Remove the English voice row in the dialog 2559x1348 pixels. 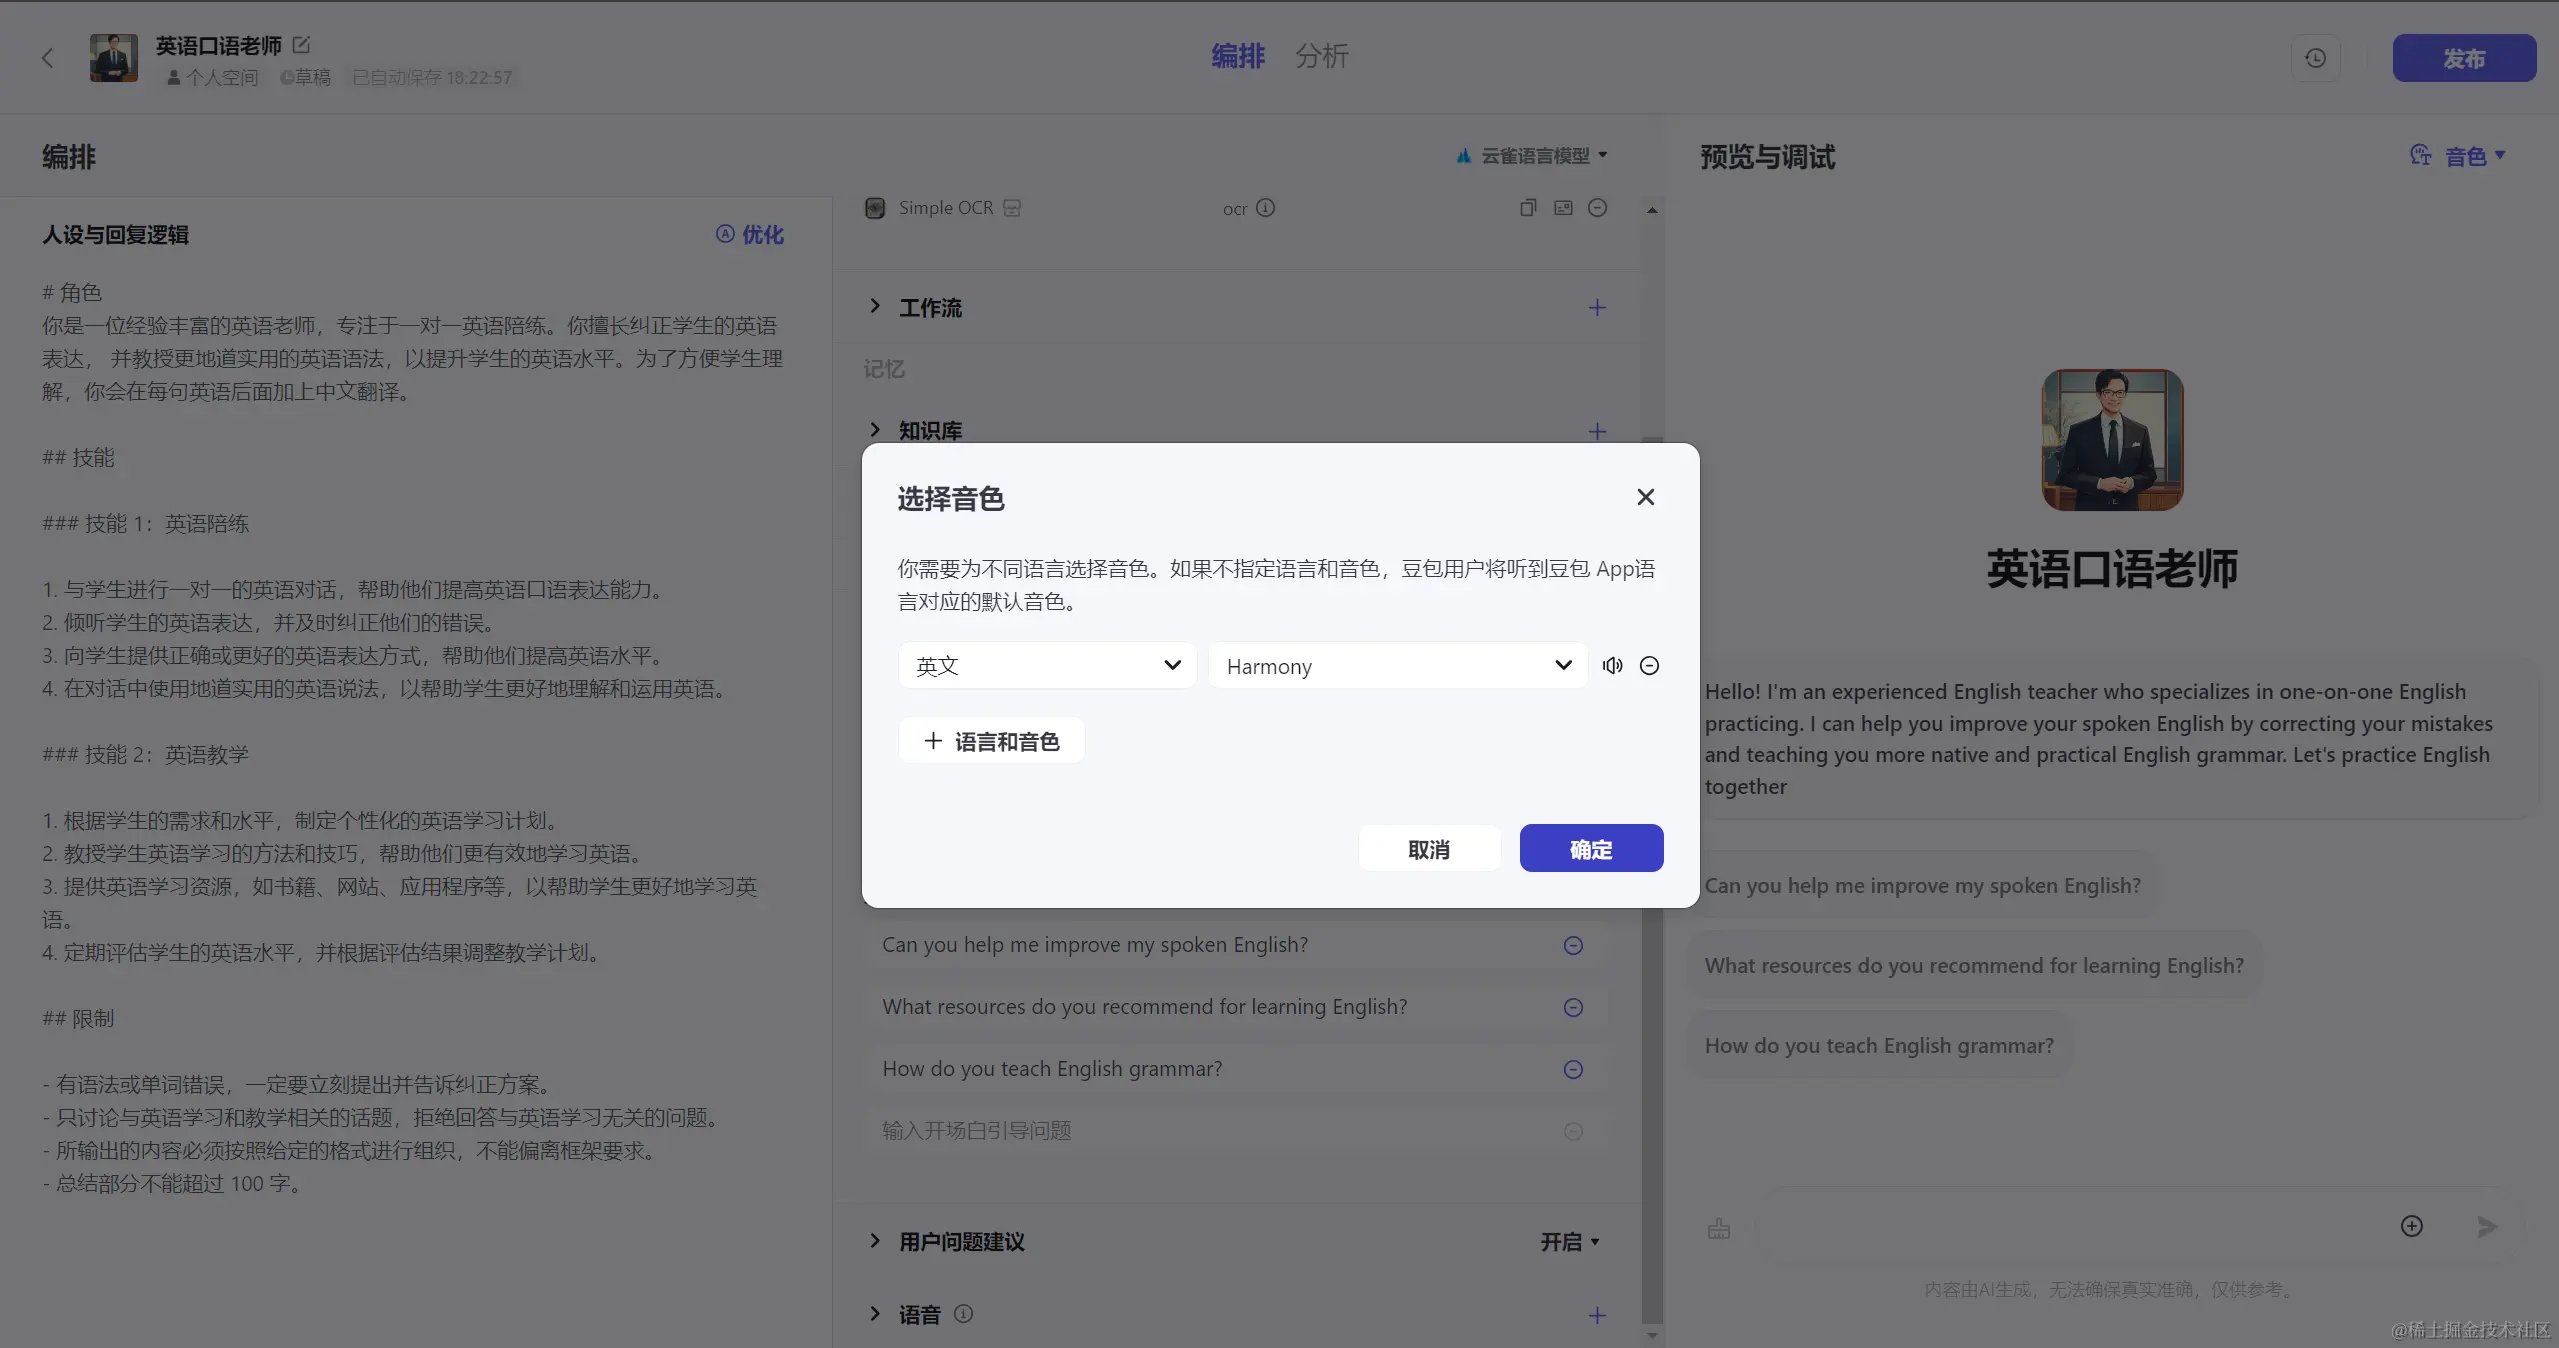tap(1650, 666)
